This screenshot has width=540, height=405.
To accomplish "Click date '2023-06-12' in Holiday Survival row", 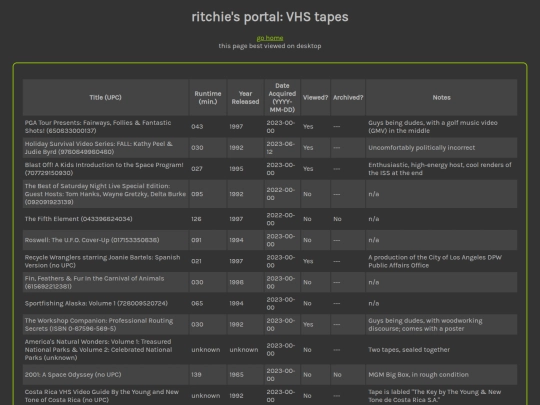I will (281, 148).
